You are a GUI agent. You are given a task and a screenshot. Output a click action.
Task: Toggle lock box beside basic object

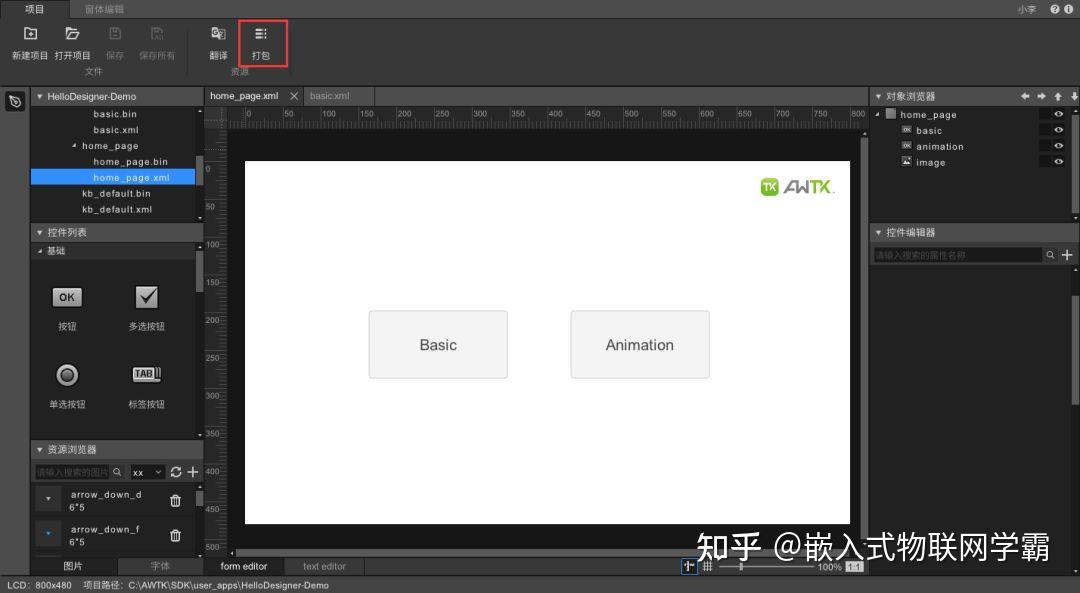click(1045, 129)
